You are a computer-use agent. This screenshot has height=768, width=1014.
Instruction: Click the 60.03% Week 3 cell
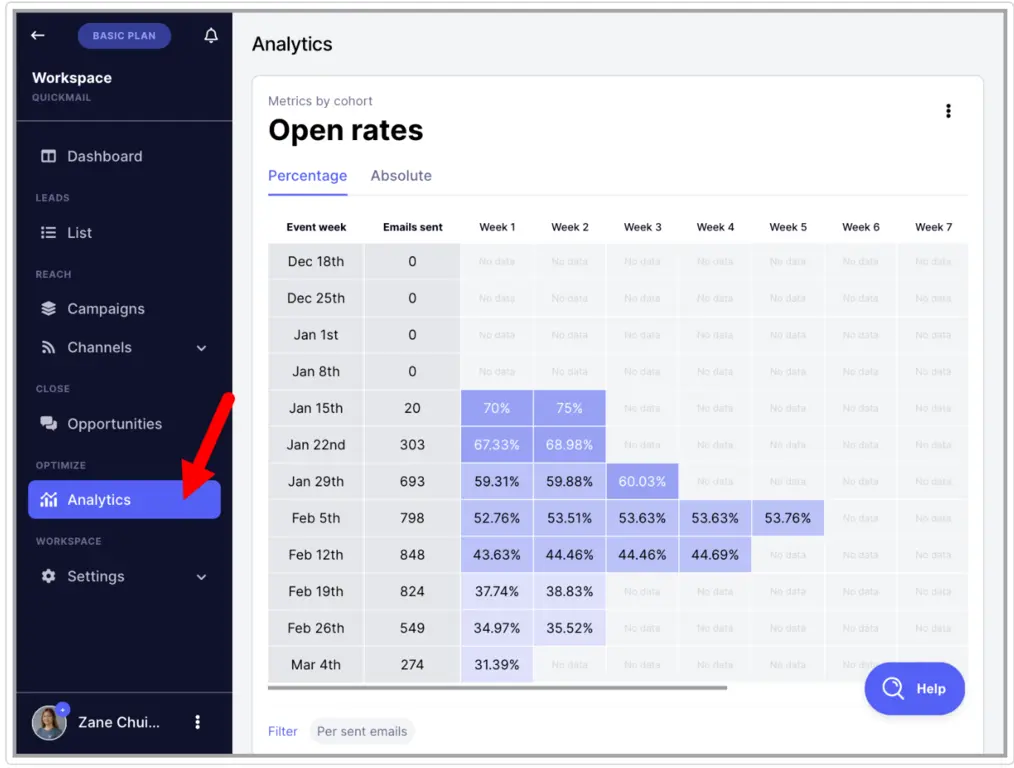pyautogui.click(x=642, y=482)
